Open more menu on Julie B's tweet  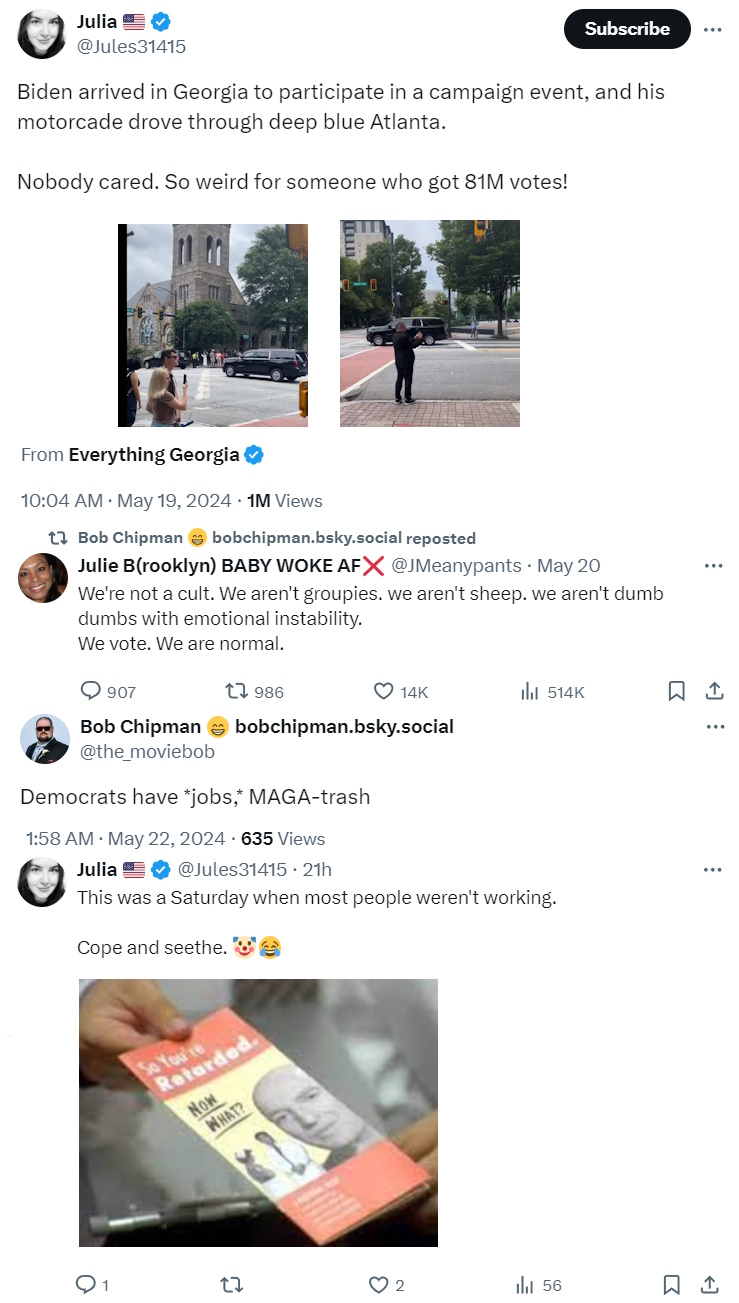(713, 566)
